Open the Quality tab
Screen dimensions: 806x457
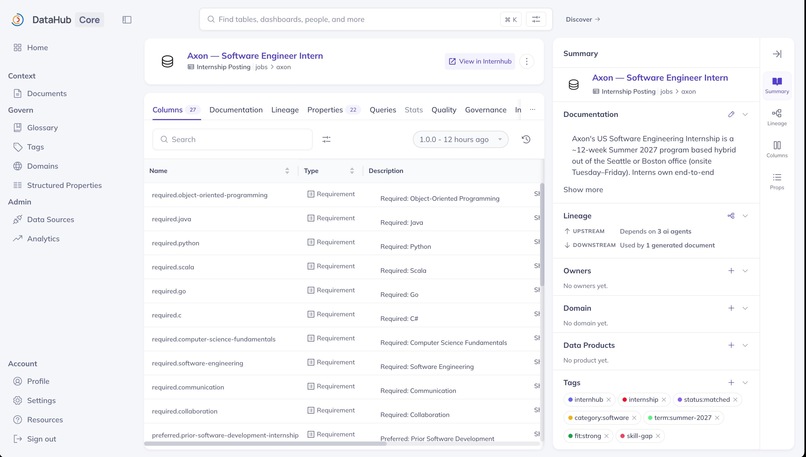point(444,109)
